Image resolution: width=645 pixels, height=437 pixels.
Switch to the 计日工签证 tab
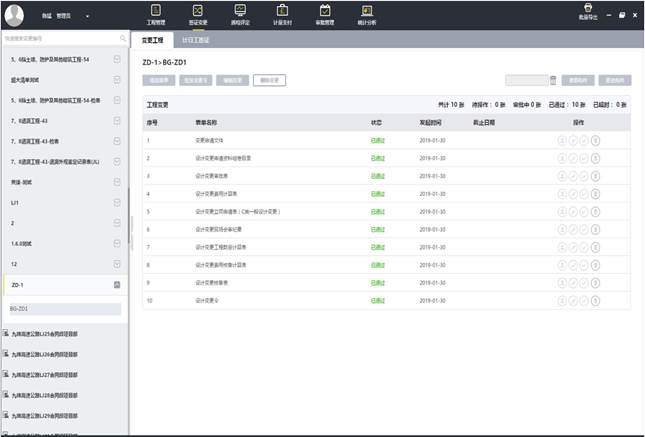[x=196, y=39]
